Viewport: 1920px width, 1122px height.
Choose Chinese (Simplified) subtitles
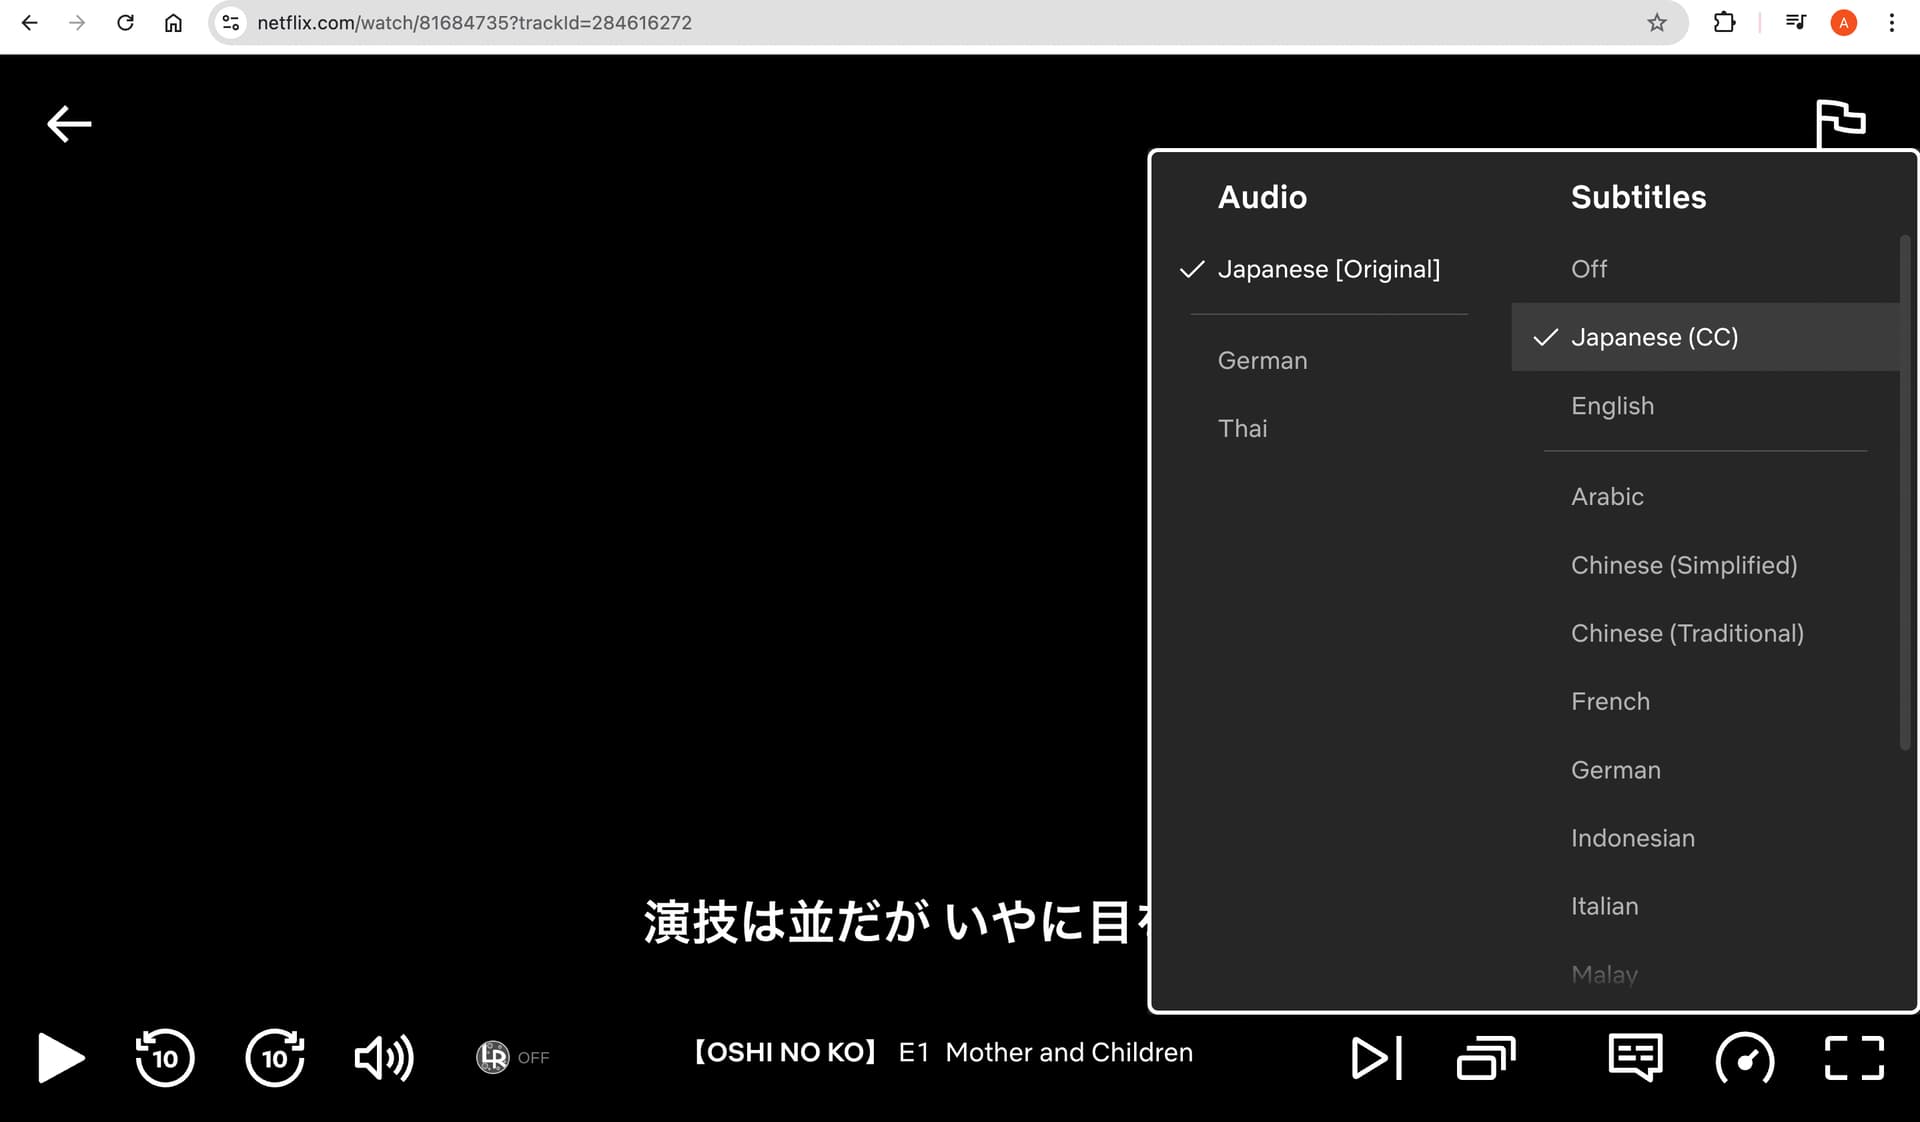[1684, 565]
